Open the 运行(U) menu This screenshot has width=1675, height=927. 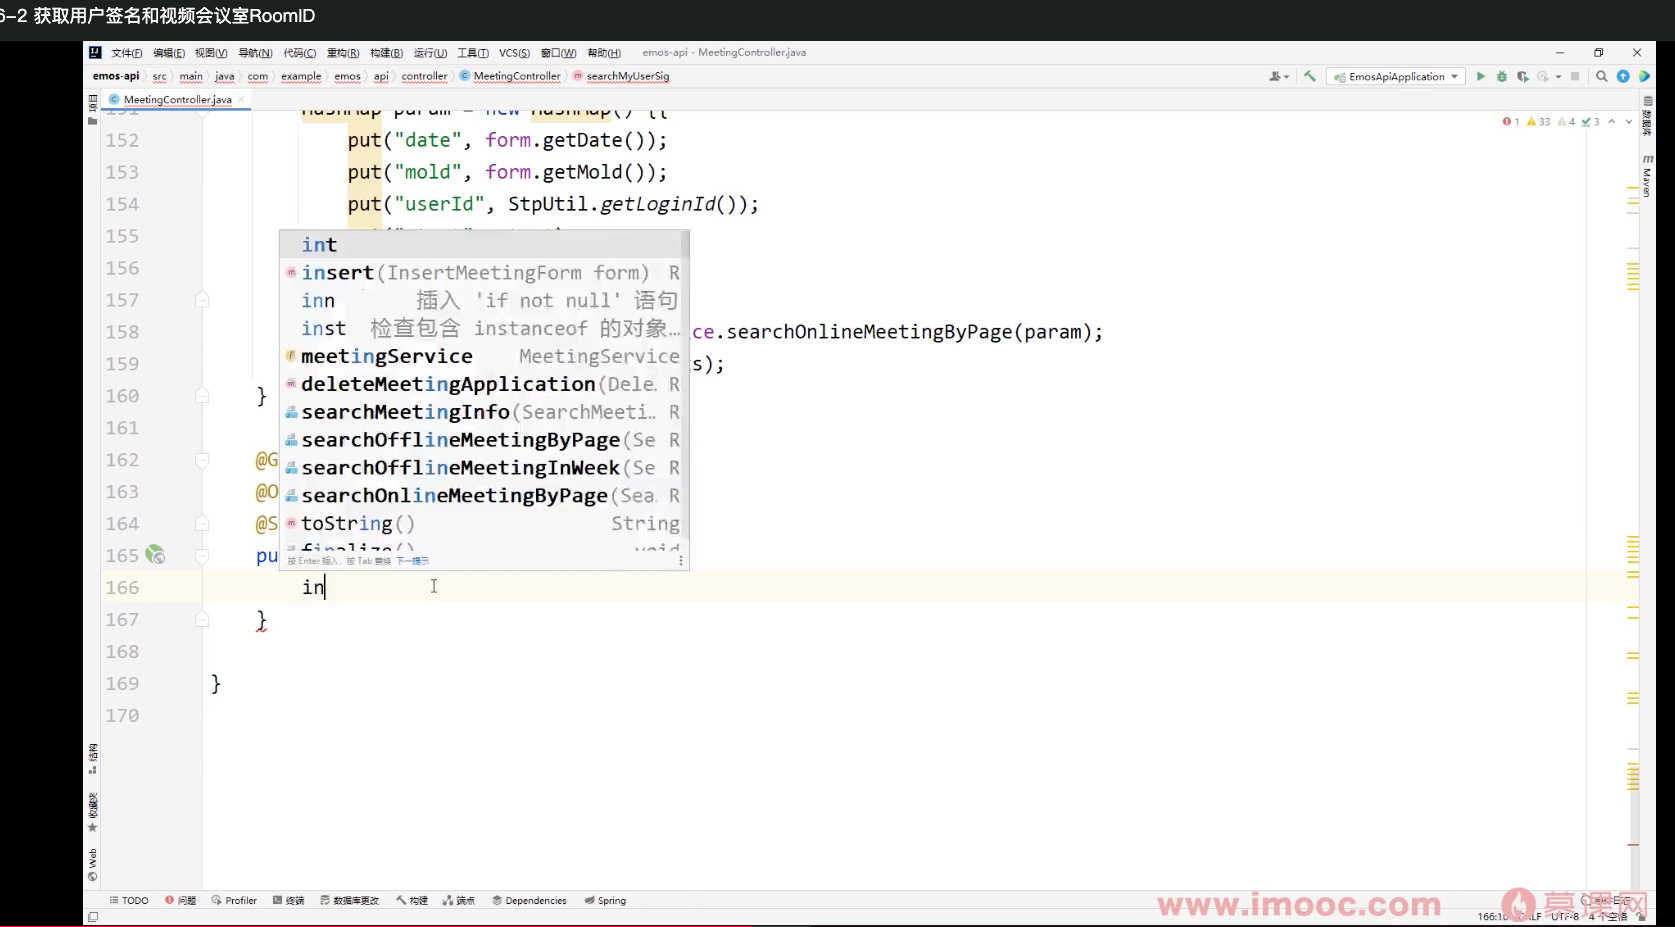click(430, 53)
